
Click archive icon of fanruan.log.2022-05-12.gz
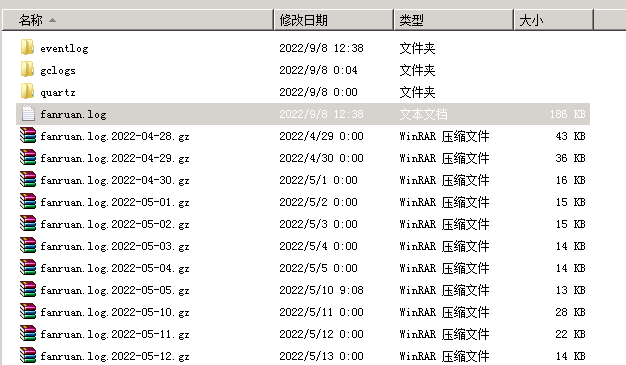(28, 355)
